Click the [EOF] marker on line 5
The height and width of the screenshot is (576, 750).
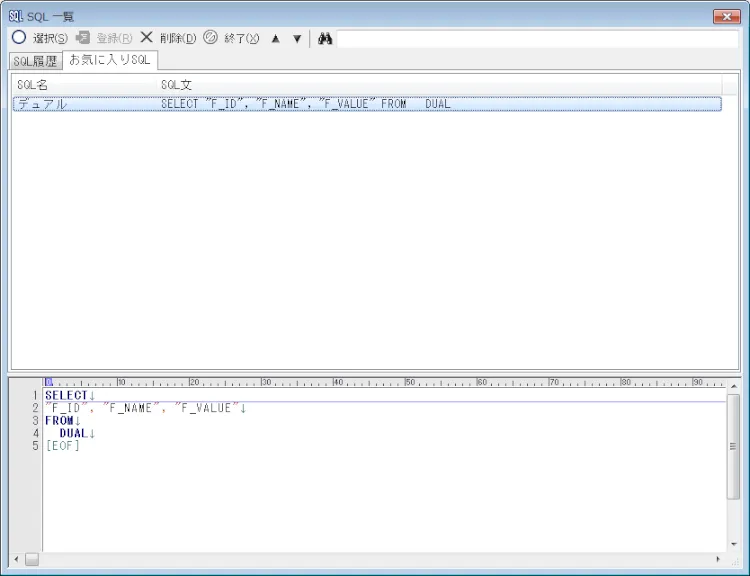click(x=63, y=446)
